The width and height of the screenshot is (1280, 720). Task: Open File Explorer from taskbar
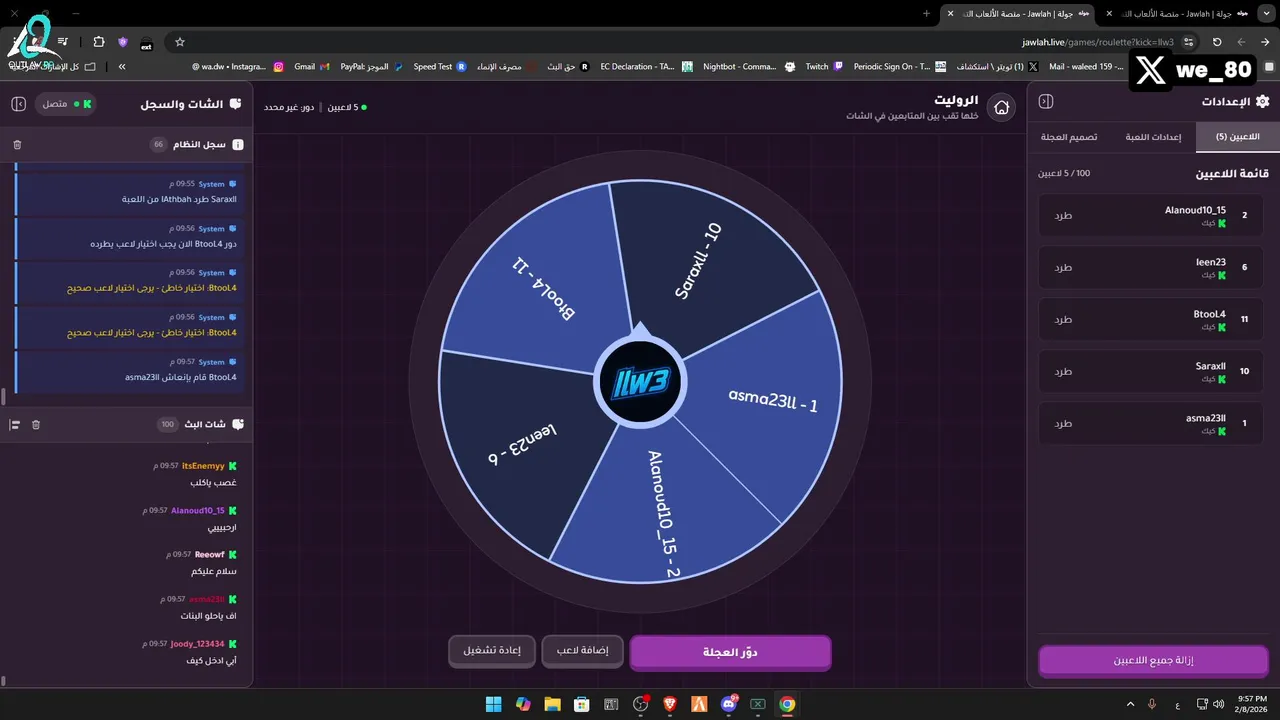coord(552,704)
